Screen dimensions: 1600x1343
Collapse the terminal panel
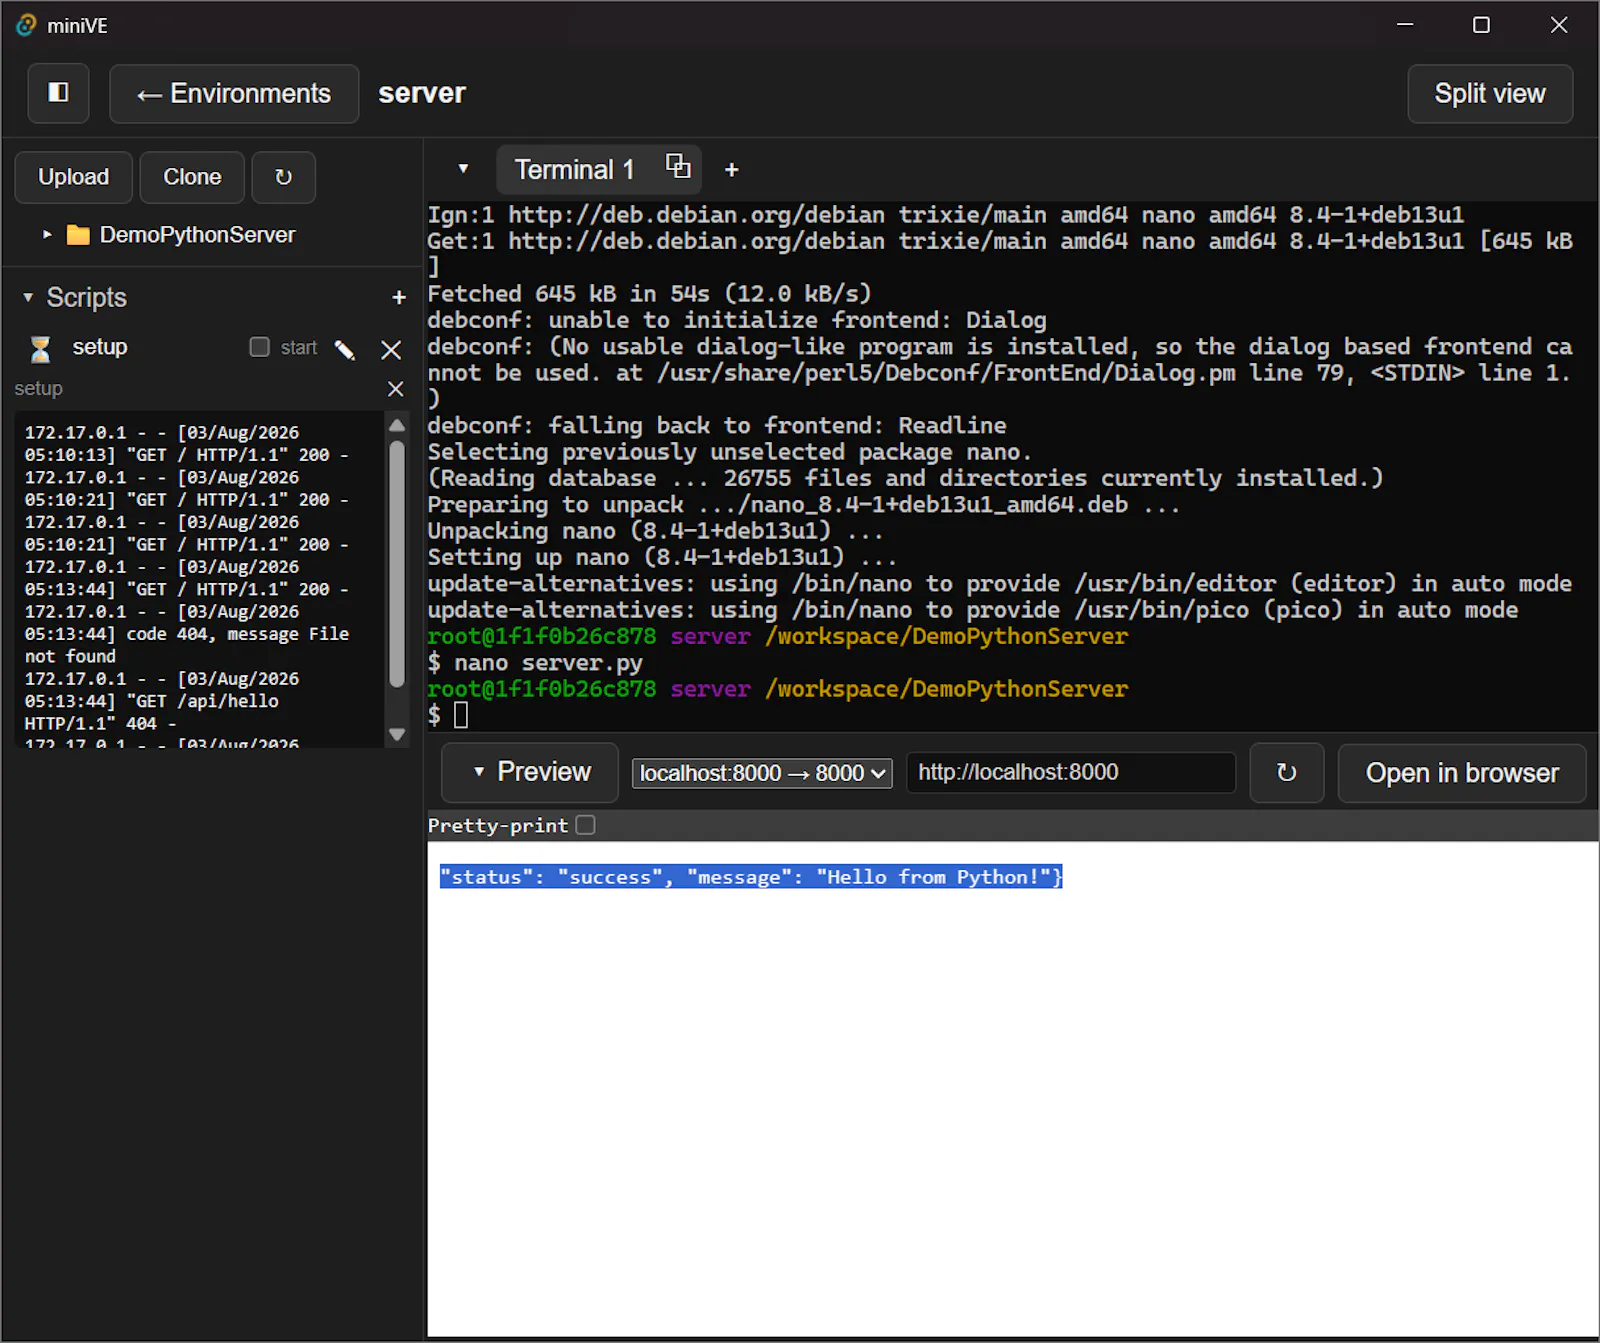point(463,169)
